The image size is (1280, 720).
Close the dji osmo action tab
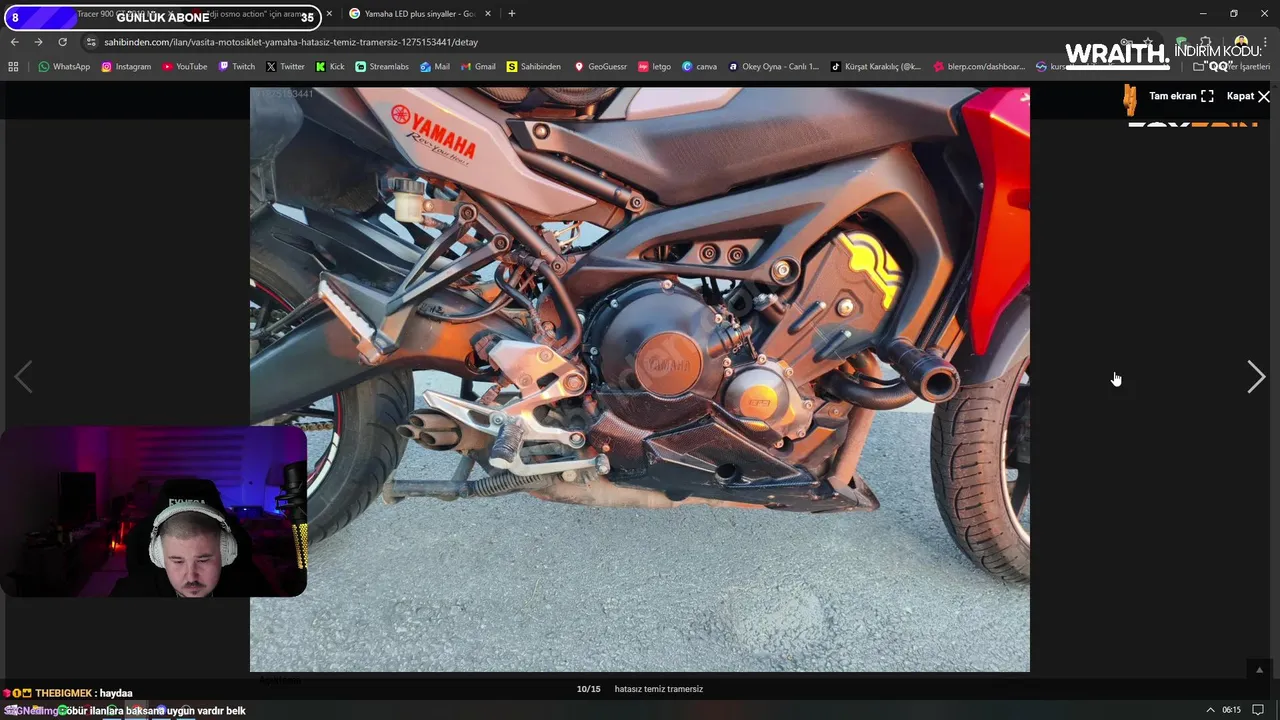[x=329, y=14]
